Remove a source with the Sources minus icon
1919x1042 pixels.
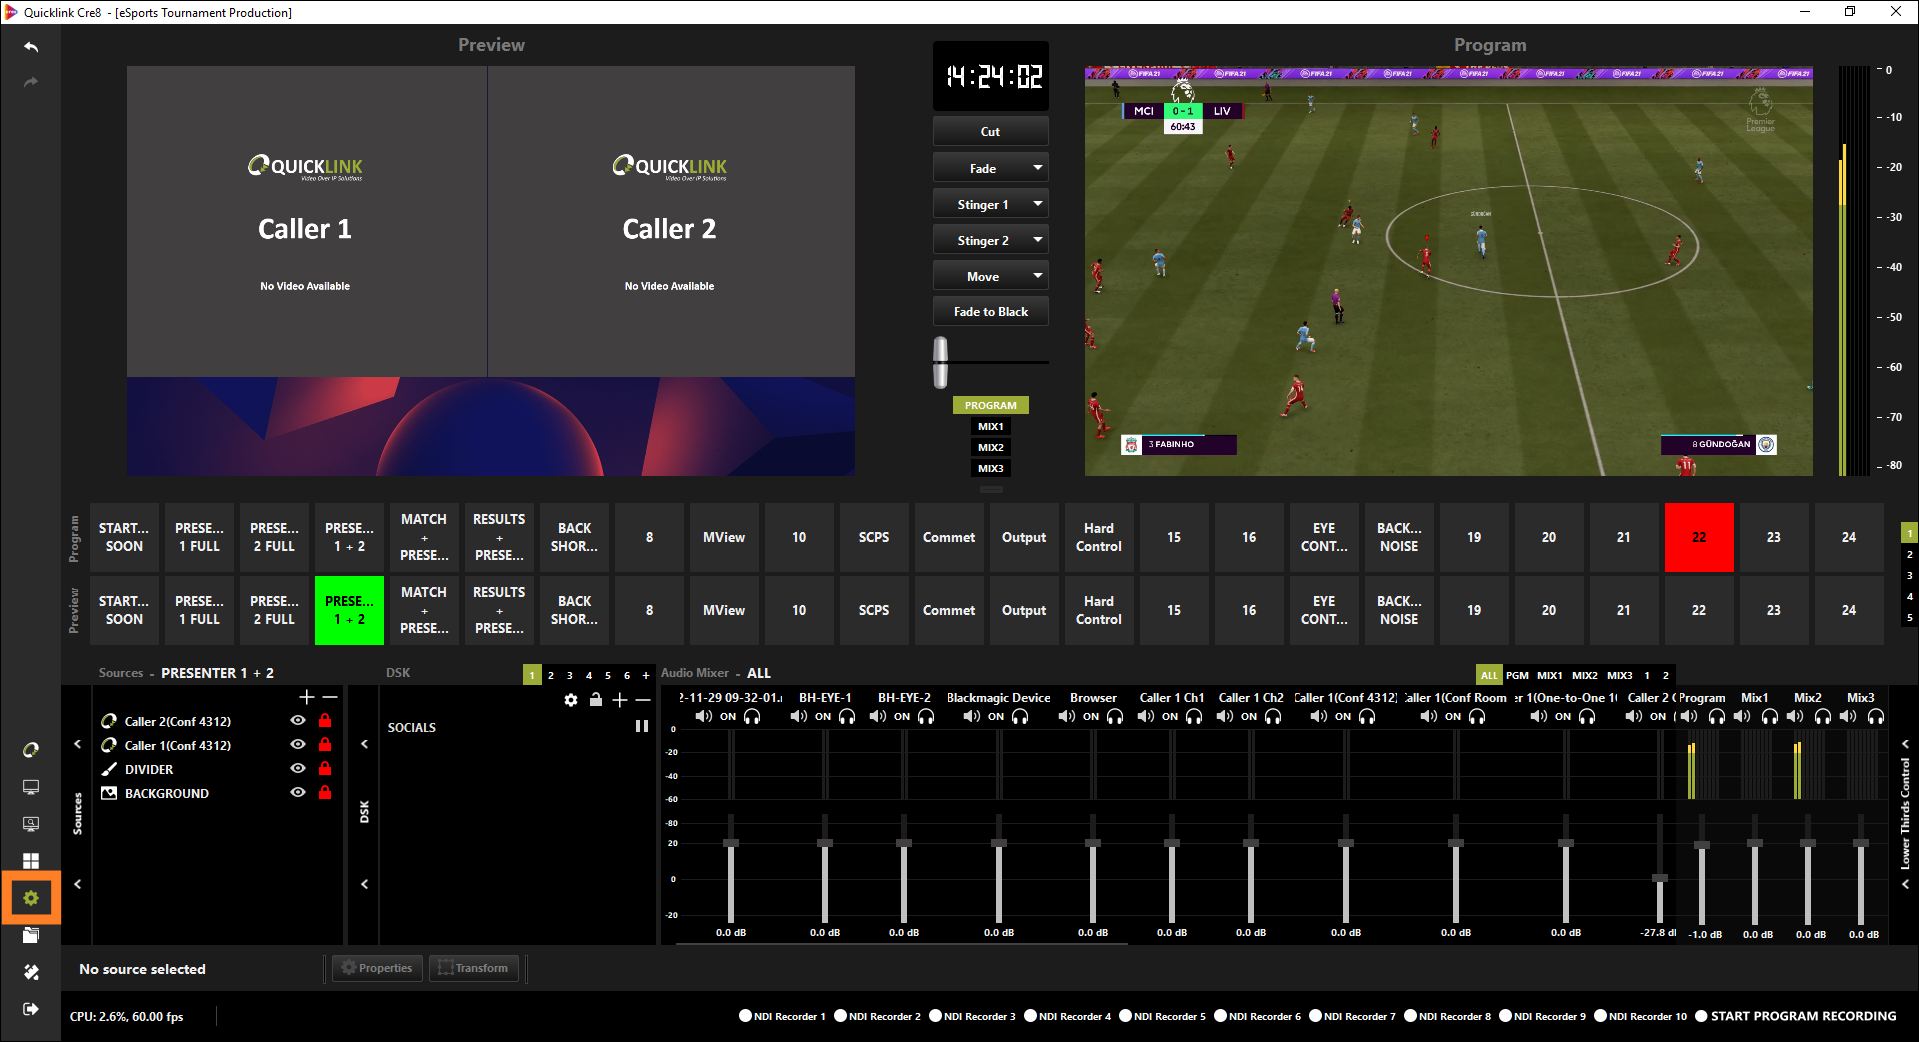click(330, 697)
